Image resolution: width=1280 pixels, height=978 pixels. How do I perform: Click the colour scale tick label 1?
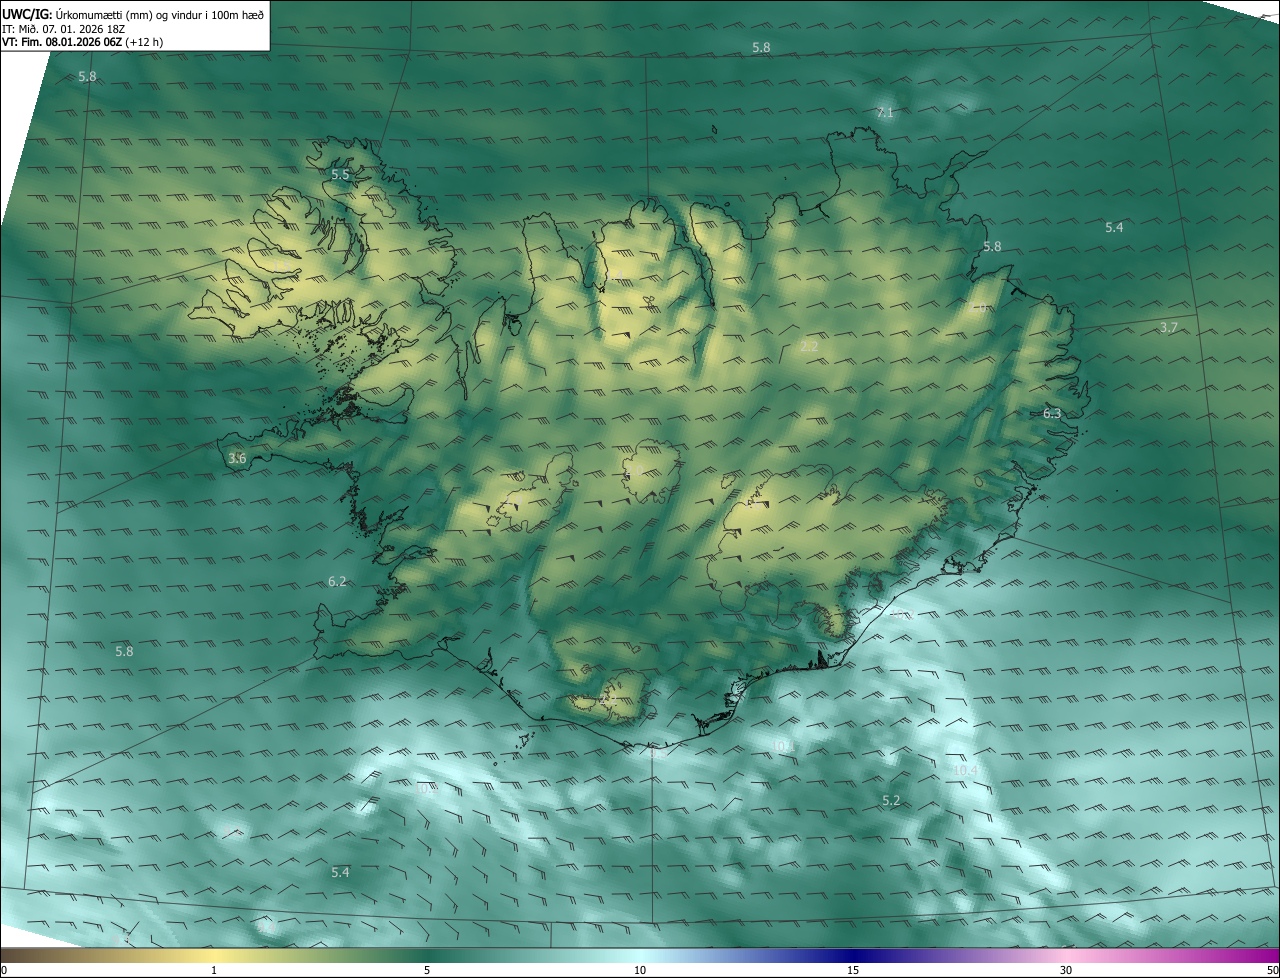214,970
